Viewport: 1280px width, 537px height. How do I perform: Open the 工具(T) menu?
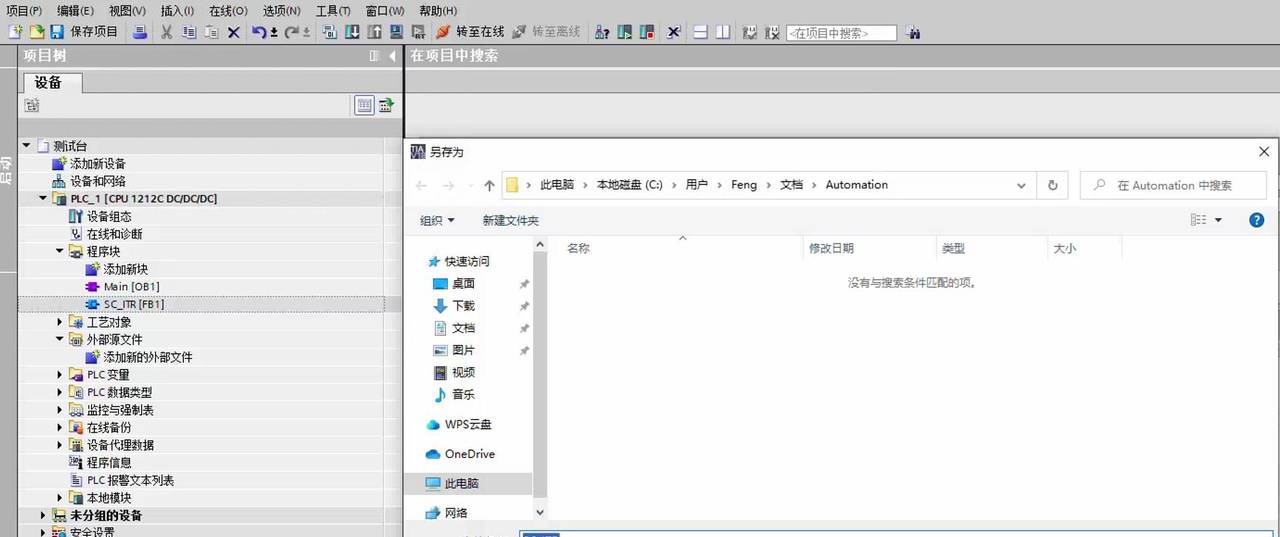(x=333, y=10)
